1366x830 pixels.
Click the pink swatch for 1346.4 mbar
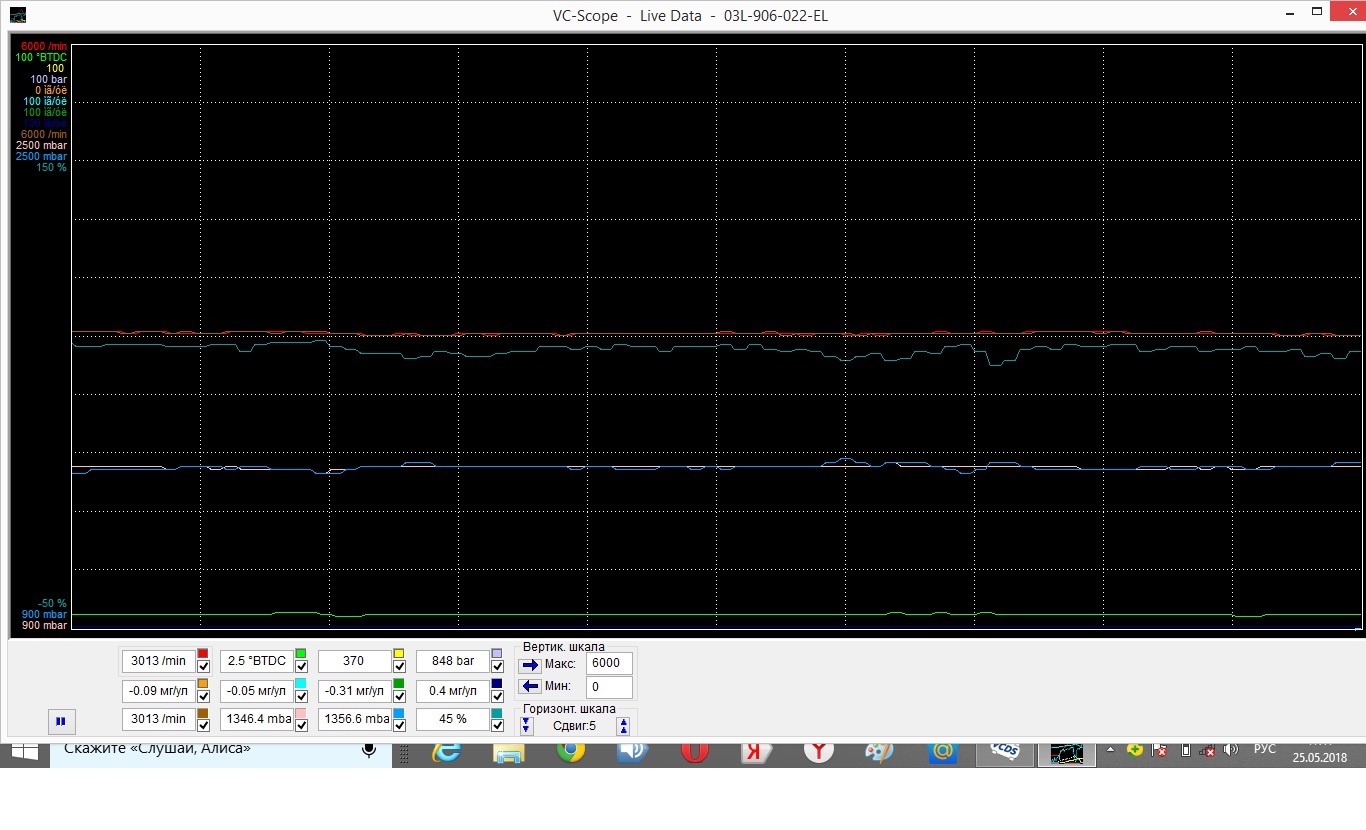(301, 712)
